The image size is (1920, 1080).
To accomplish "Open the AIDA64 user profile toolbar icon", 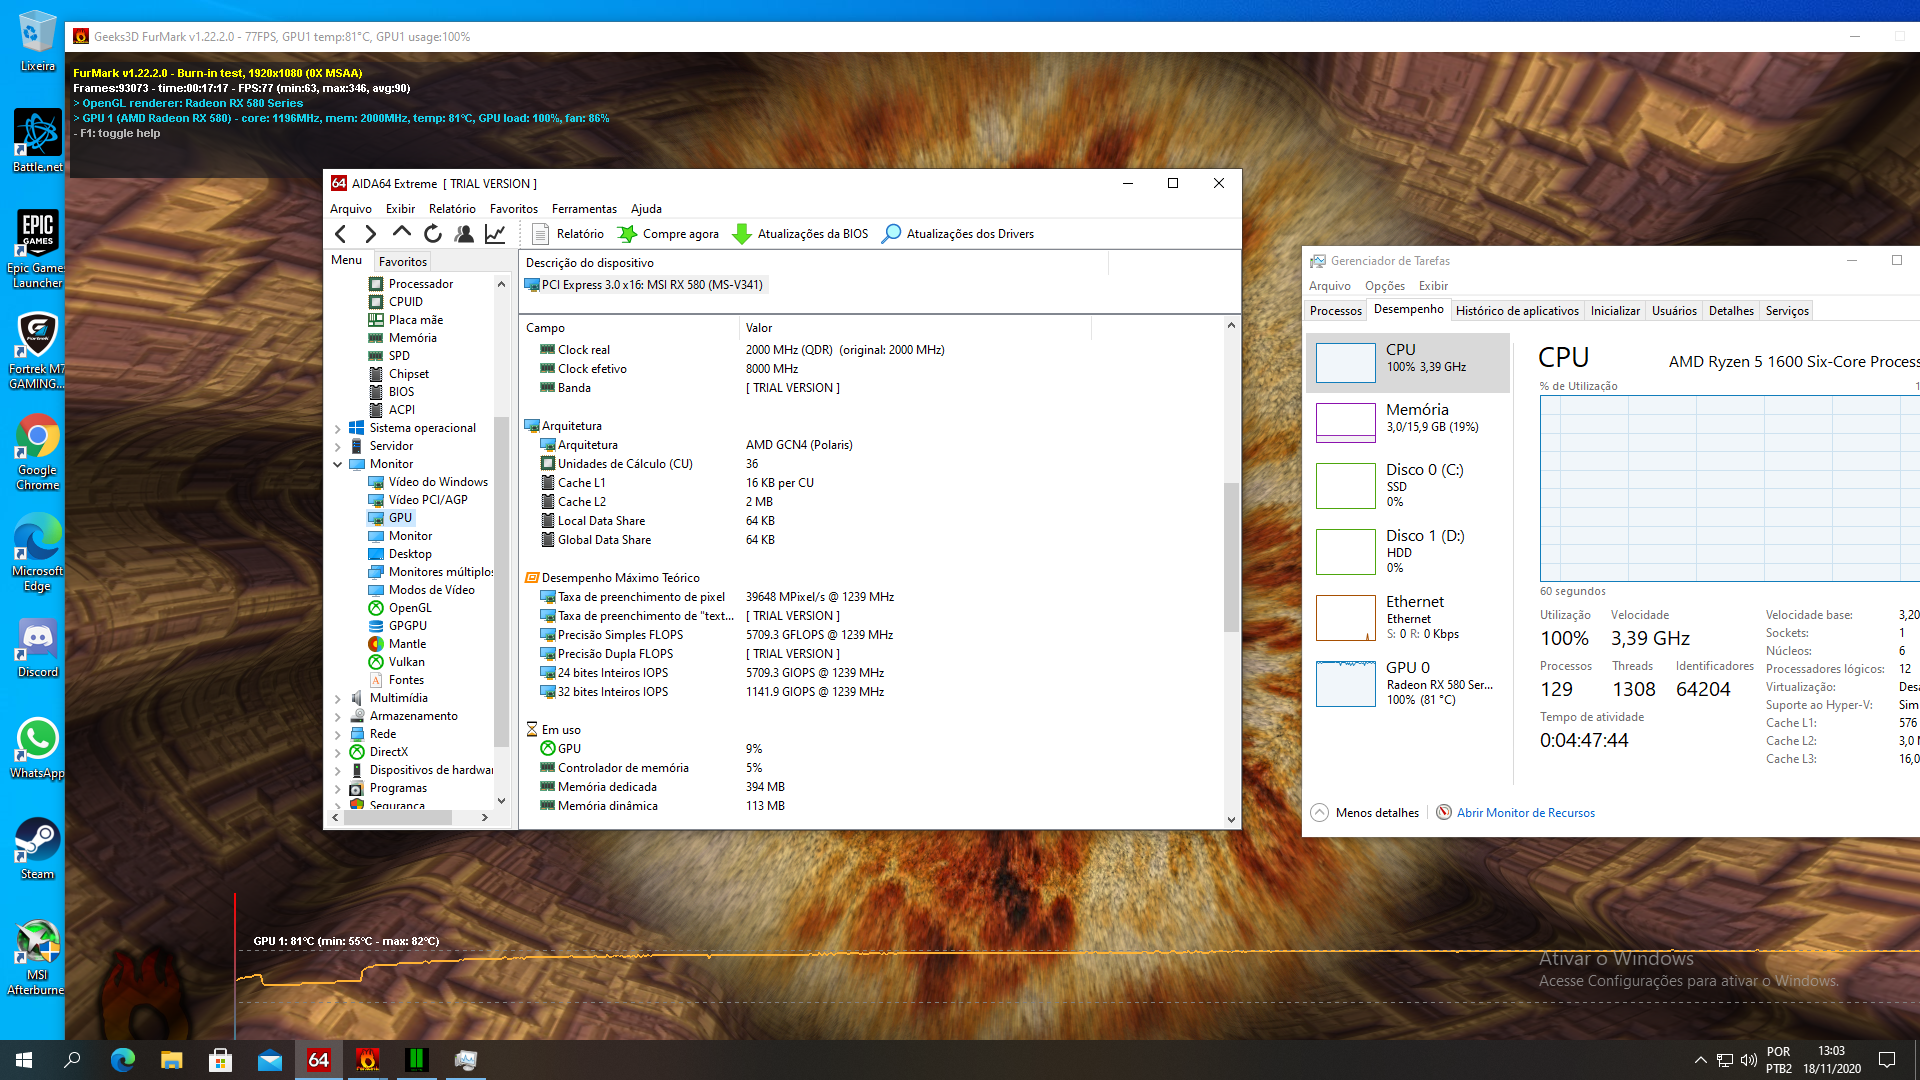I will (x=464, y=234).
